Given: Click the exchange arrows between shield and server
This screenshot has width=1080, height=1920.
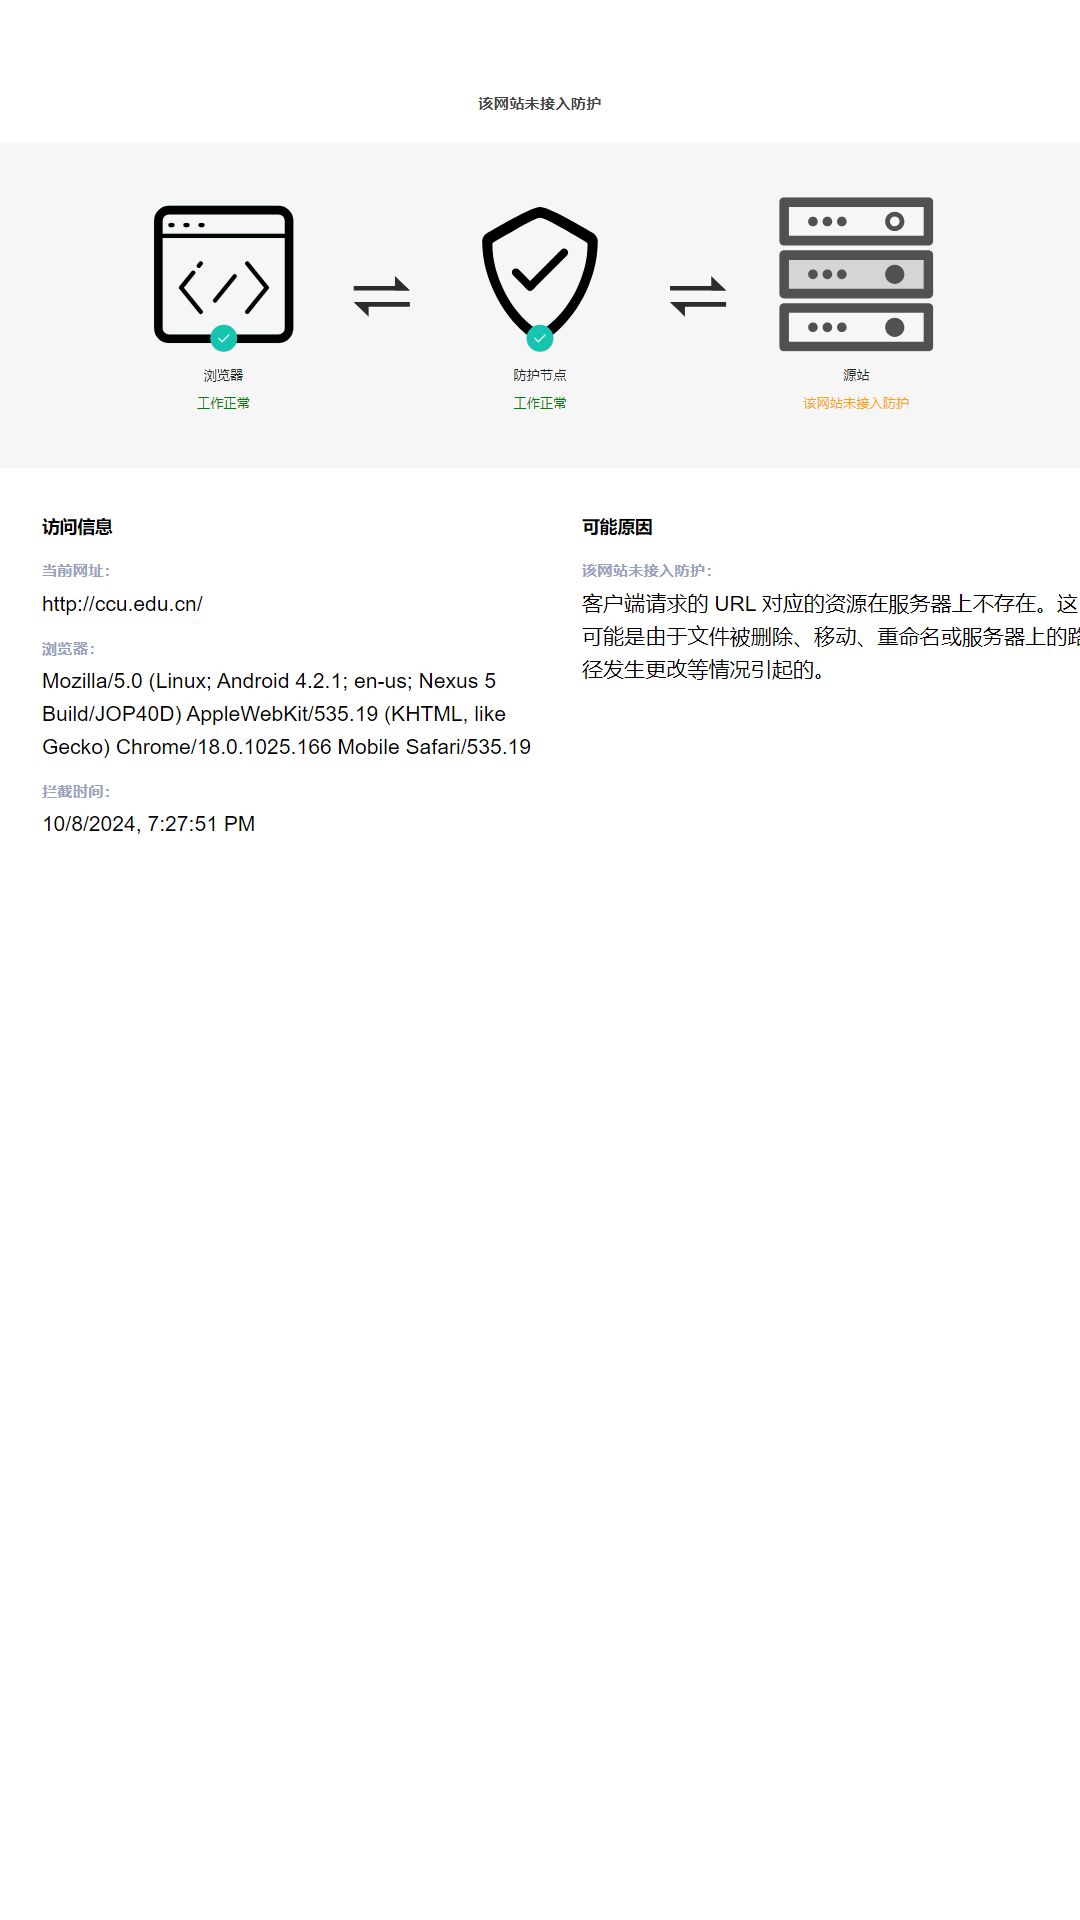Looking at the screenshot, I should click(x=698, y=296).
